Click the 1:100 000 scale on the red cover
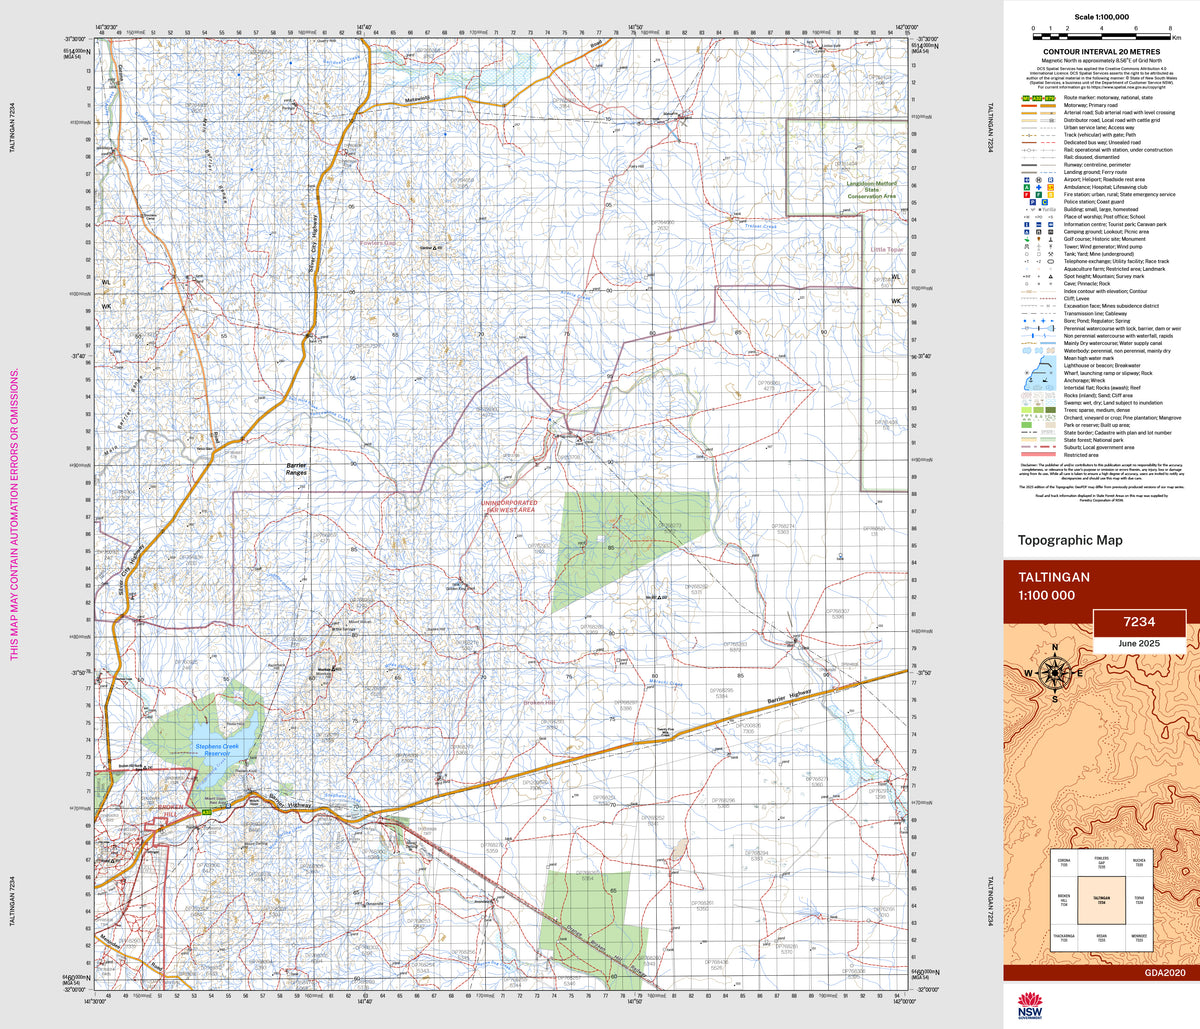 coord(1047,595)
